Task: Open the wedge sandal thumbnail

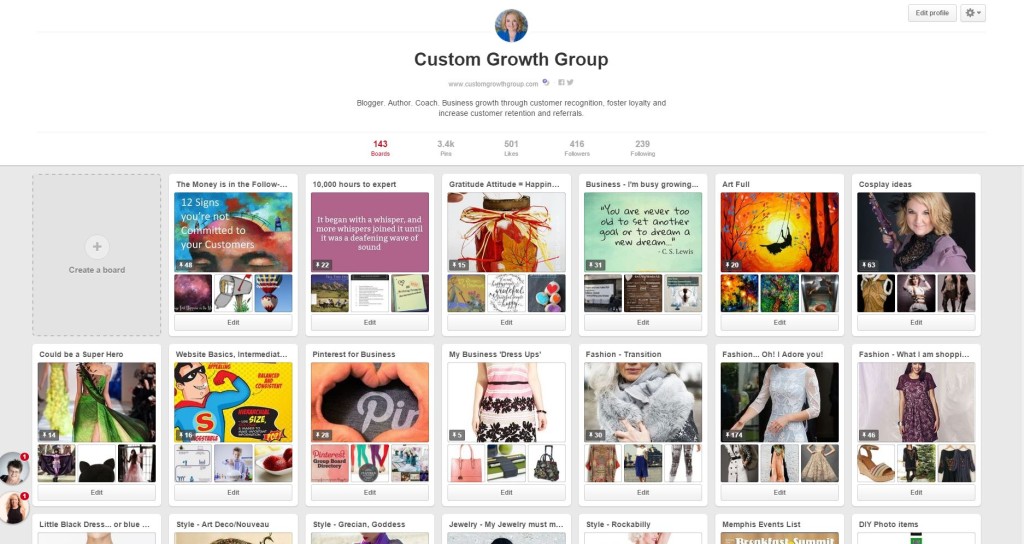Action: pos(876,463)
